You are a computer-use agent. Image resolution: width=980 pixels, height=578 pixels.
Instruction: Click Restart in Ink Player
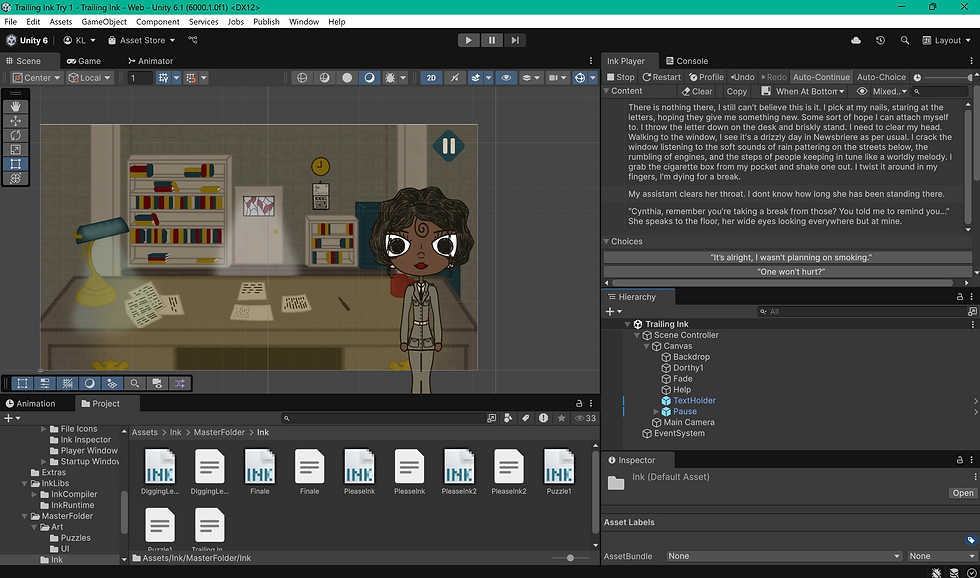661,77
